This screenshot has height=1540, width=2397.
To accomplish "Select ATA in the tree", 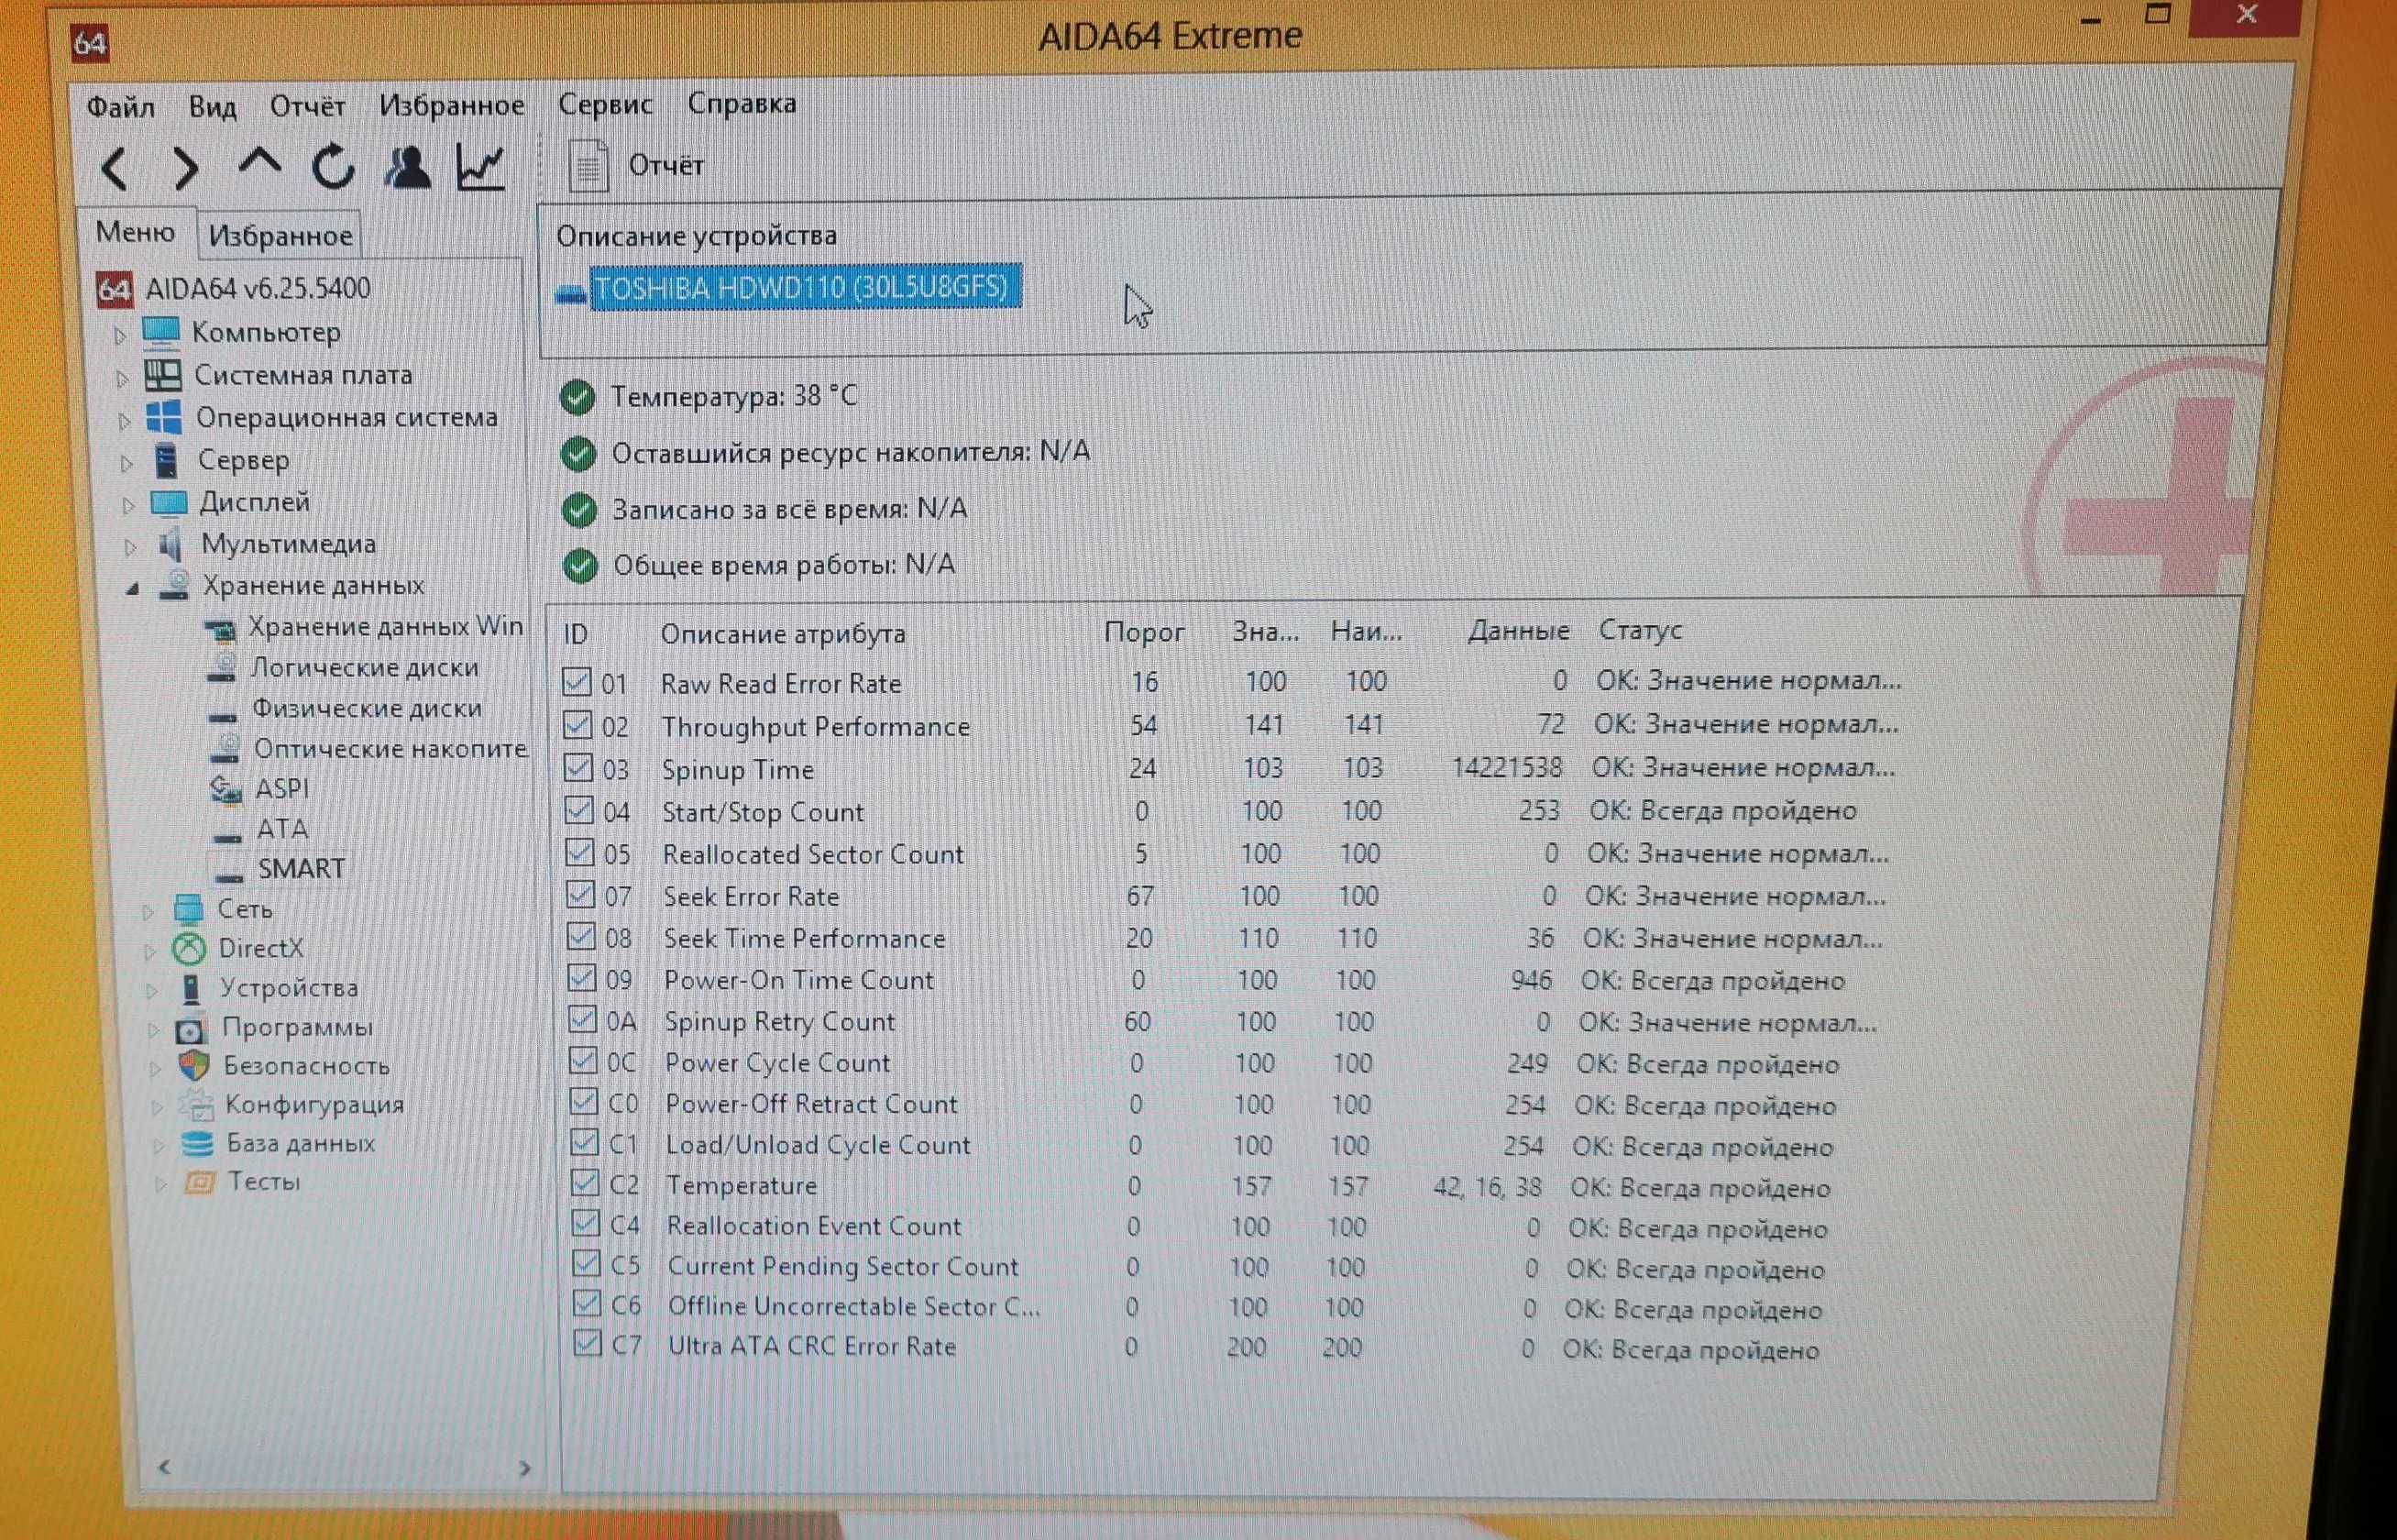I will click(282, 829).
